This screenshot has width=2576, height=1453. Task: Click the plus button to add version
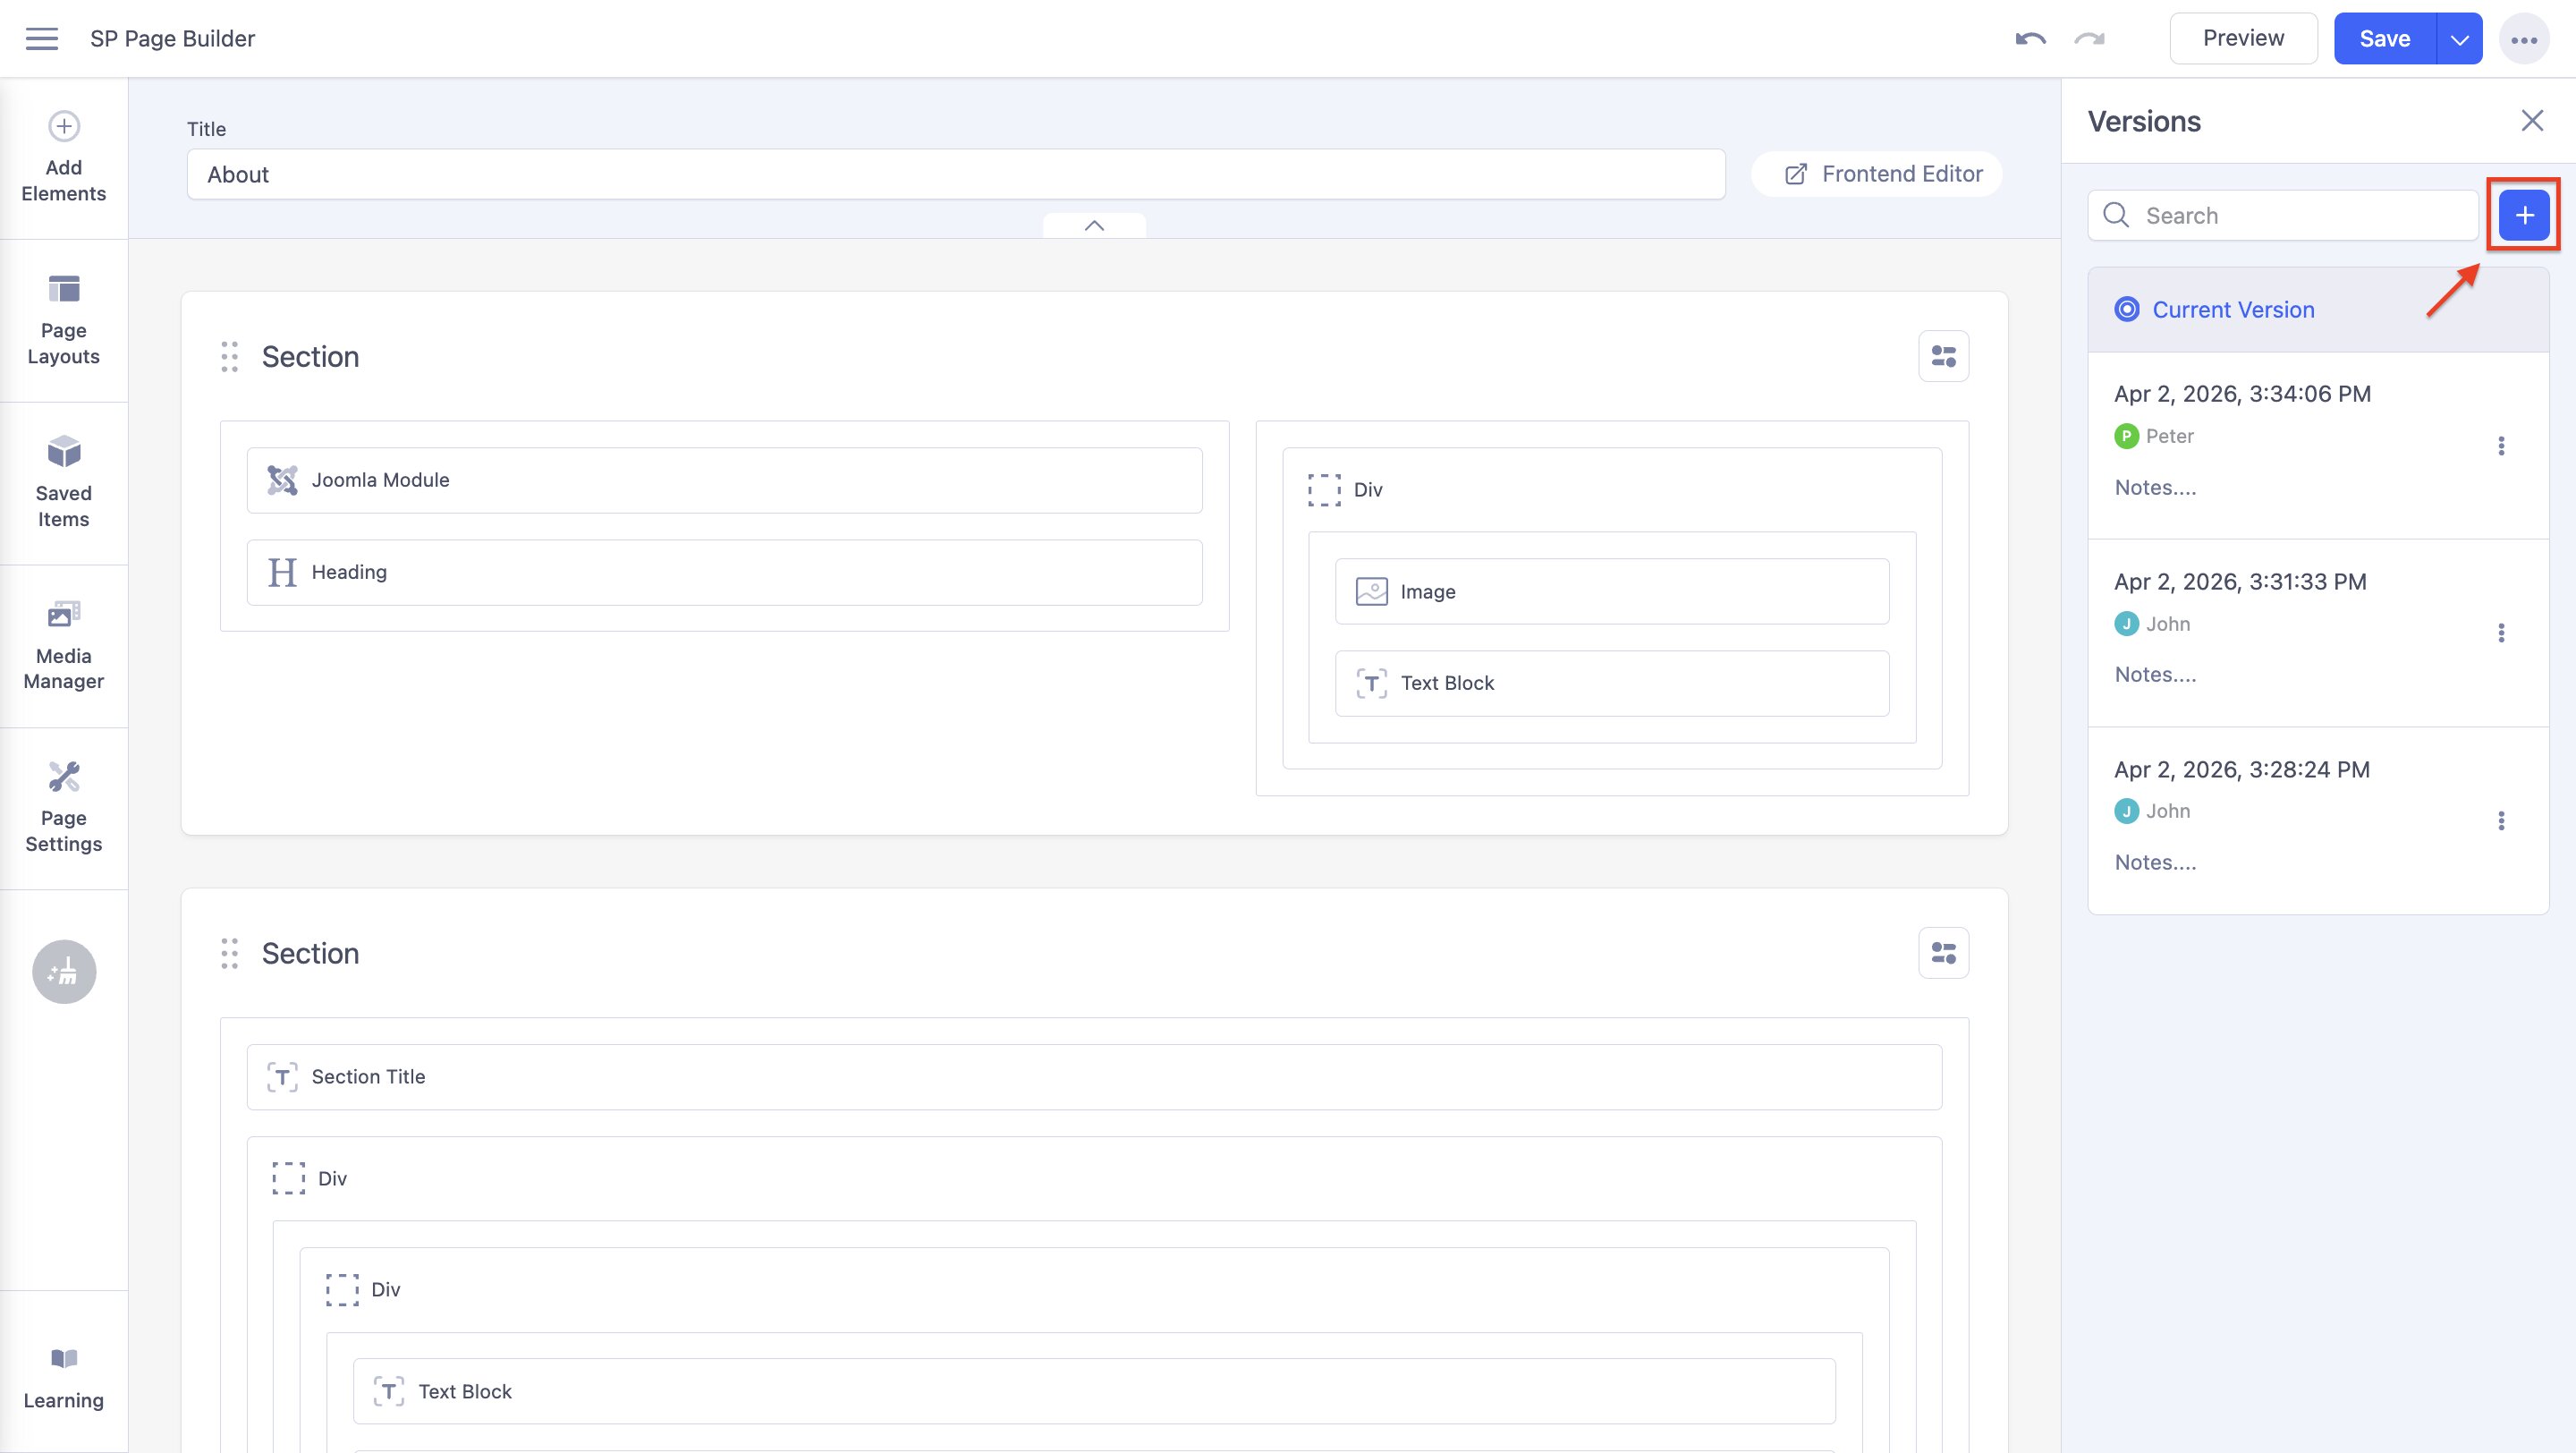click(2523, 215)
